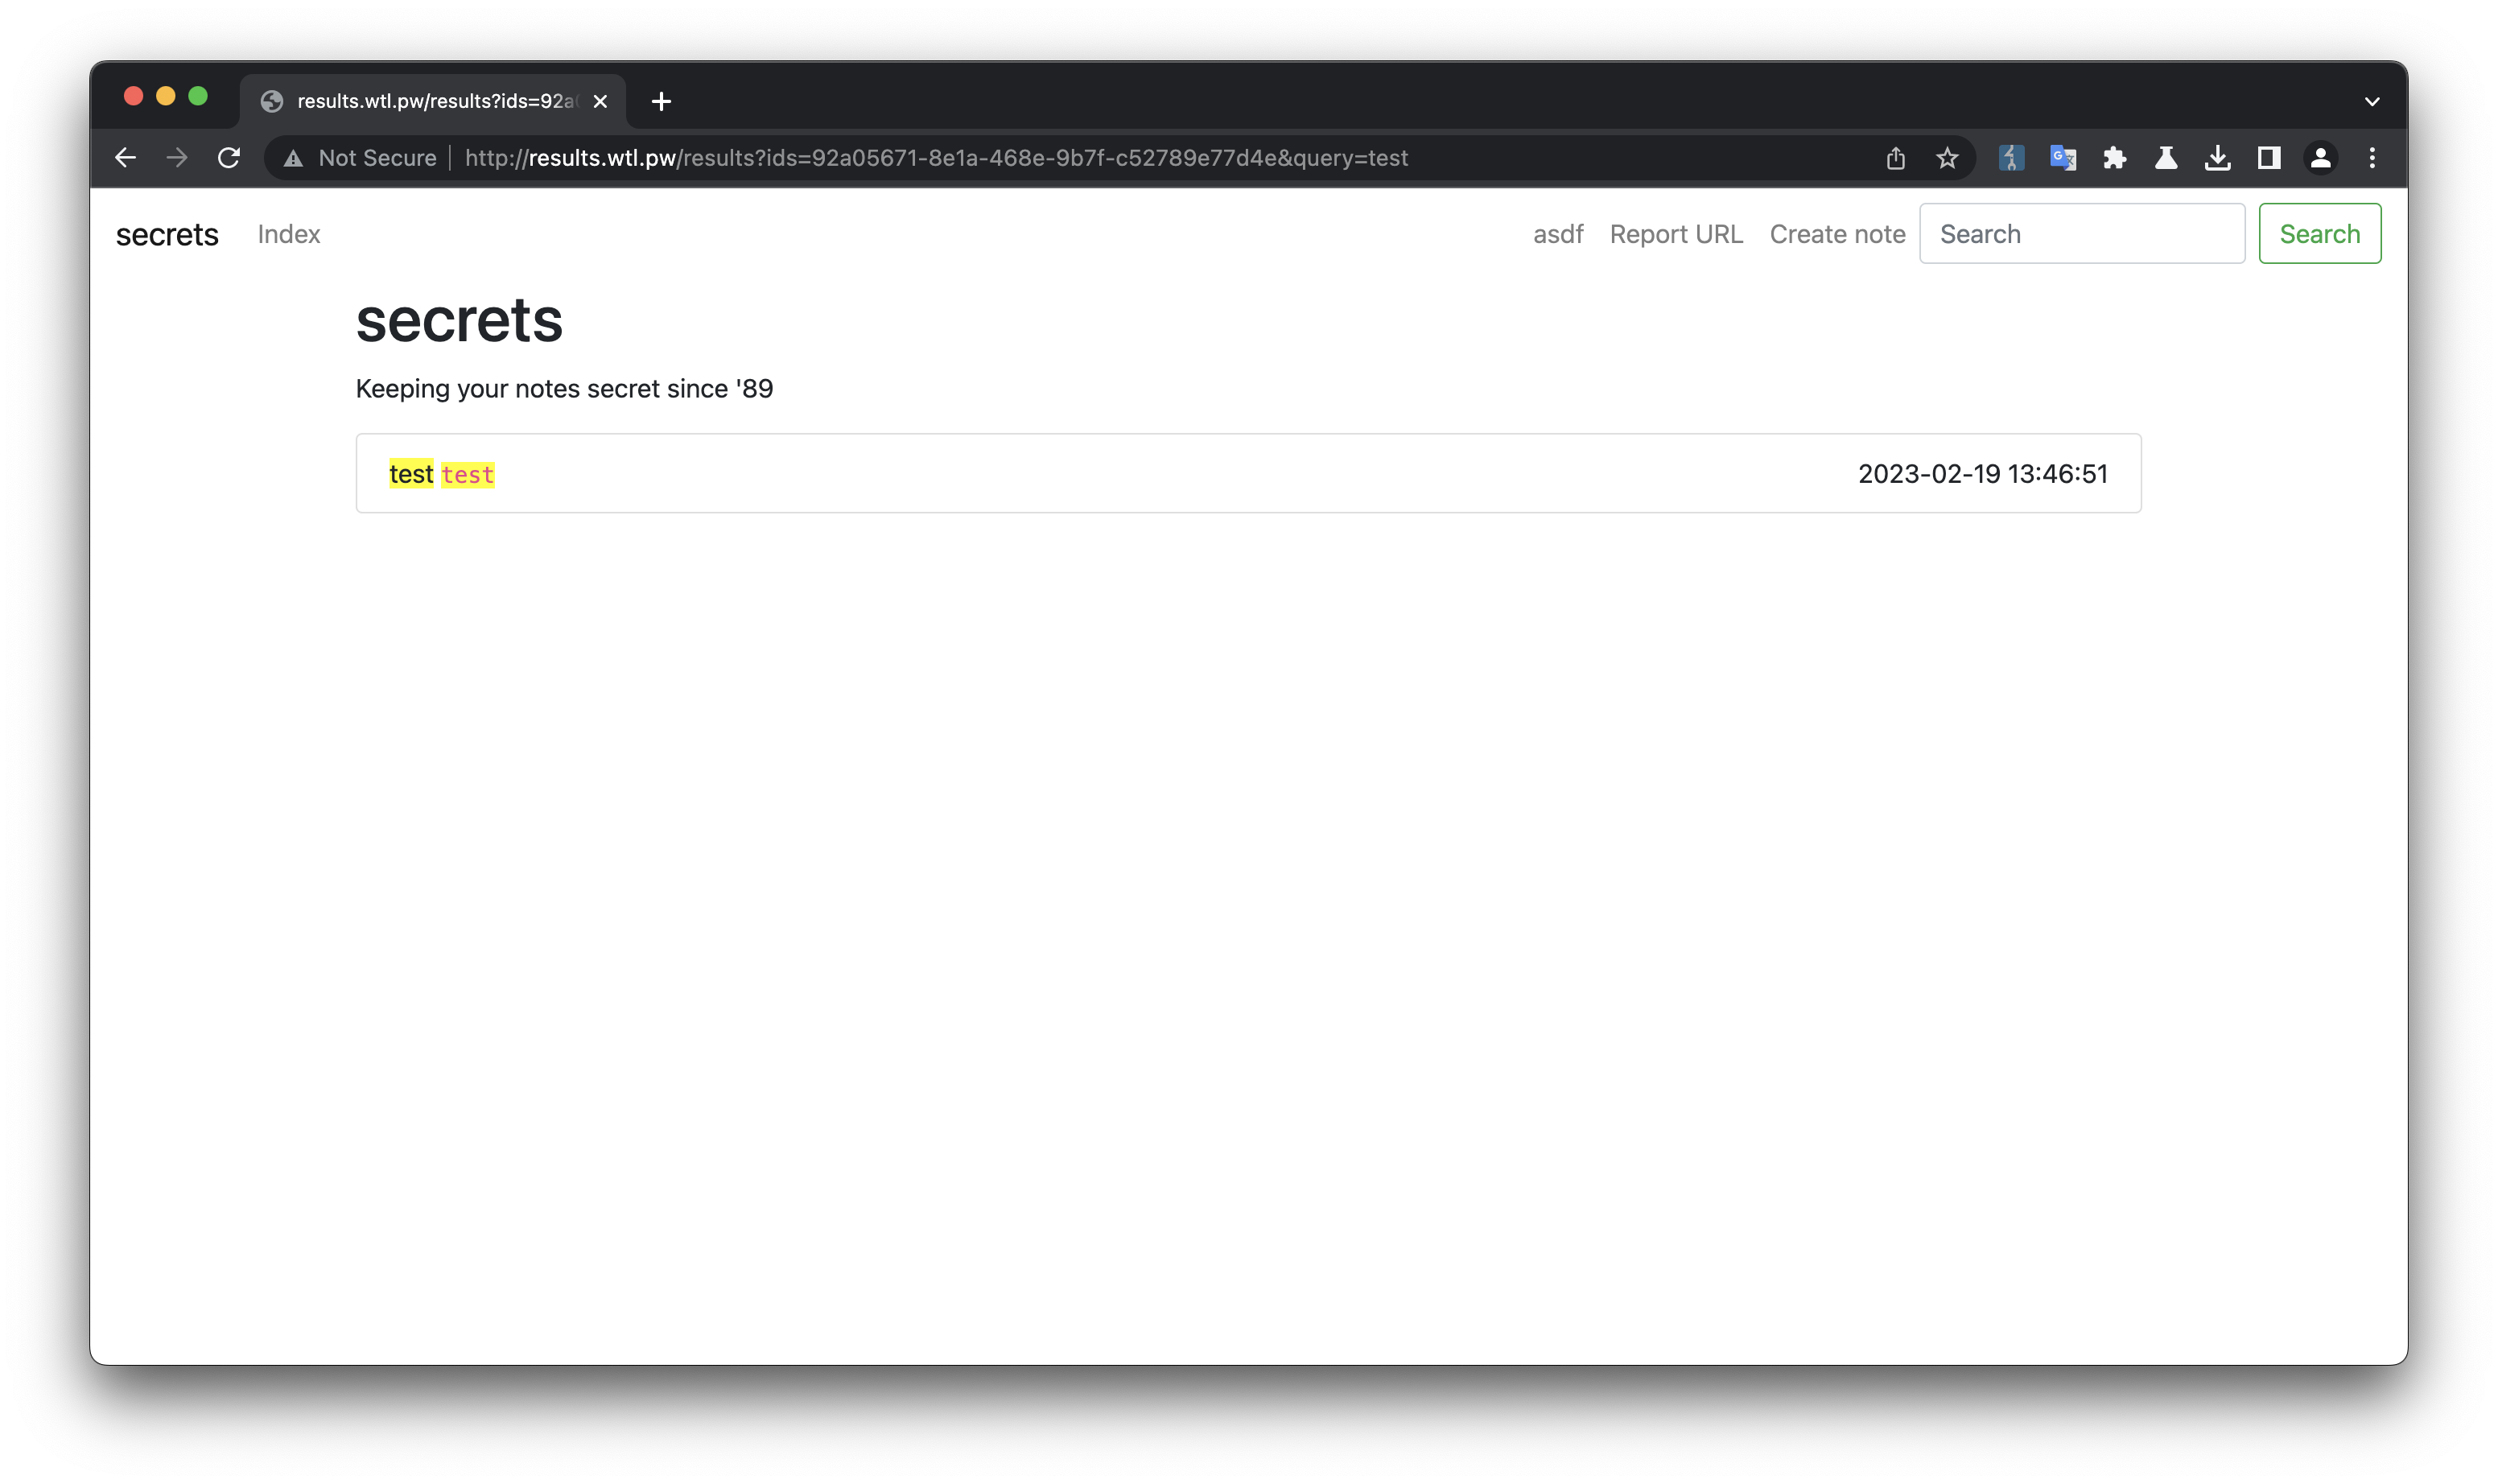2498x1484 pixels.
Task: Maximize the window with the green button
Action: [x=198, y=96]
